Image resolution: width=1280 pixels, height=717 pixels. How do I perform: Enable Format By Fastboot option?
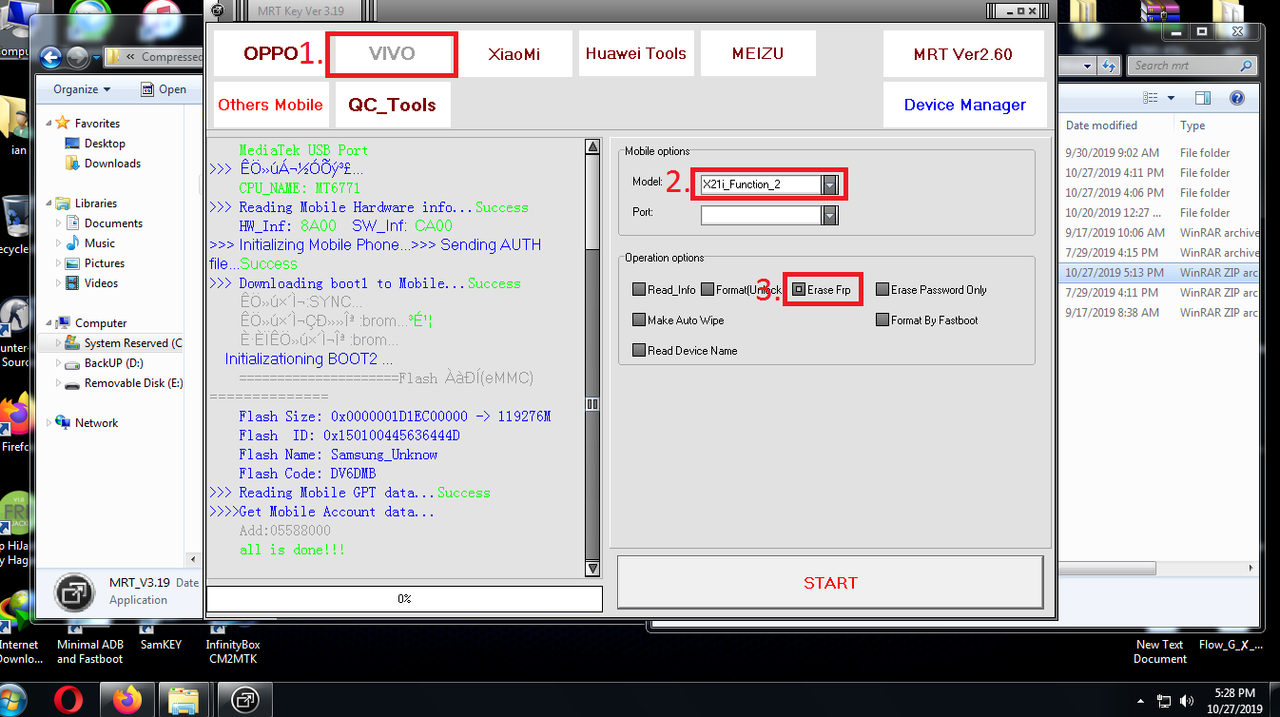click(882, 320)
